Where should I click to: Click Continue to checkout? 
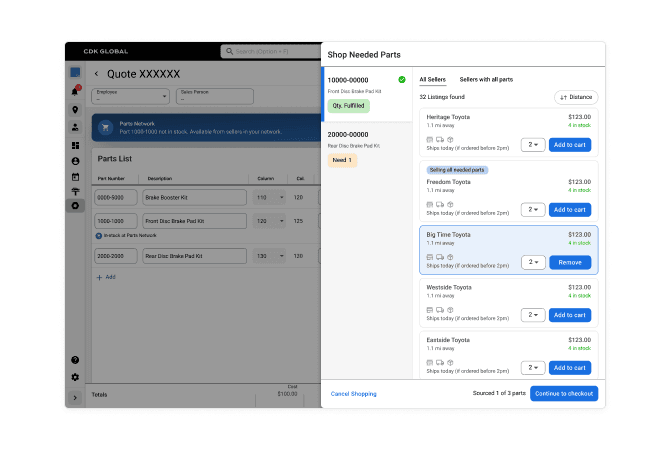(564, 394)
